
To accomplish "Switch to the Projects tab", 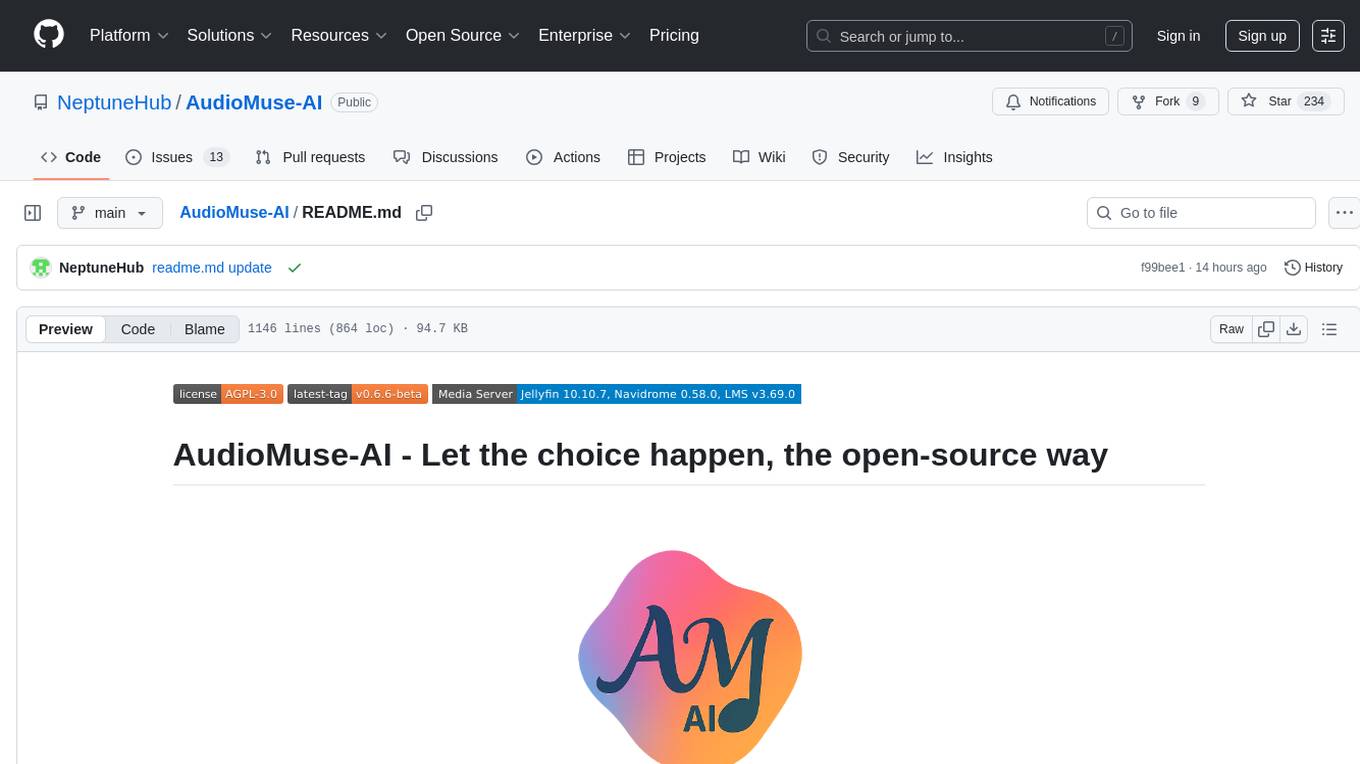I will coord(666,157).
